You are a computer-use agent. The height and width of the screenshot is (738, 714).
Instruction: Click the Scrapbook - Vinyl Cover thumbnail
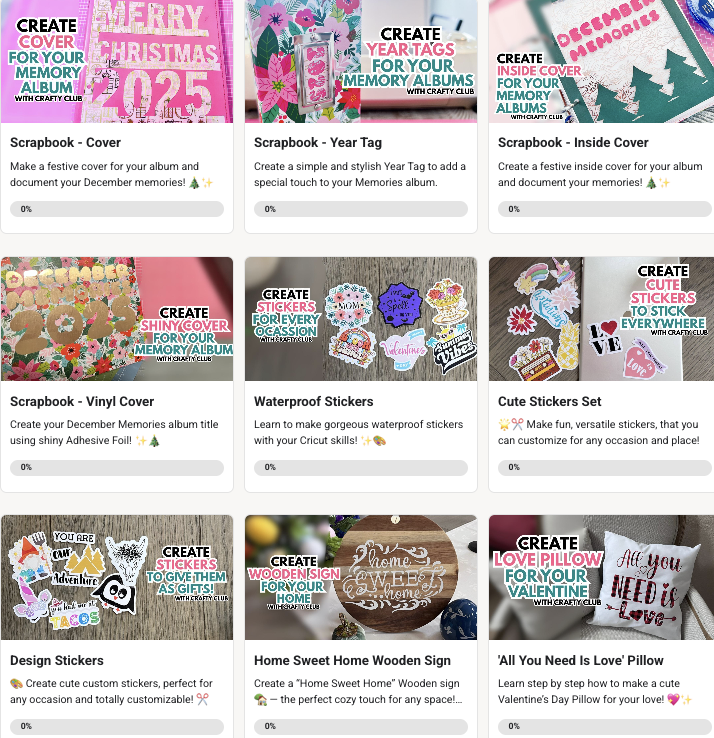(117, 319)
